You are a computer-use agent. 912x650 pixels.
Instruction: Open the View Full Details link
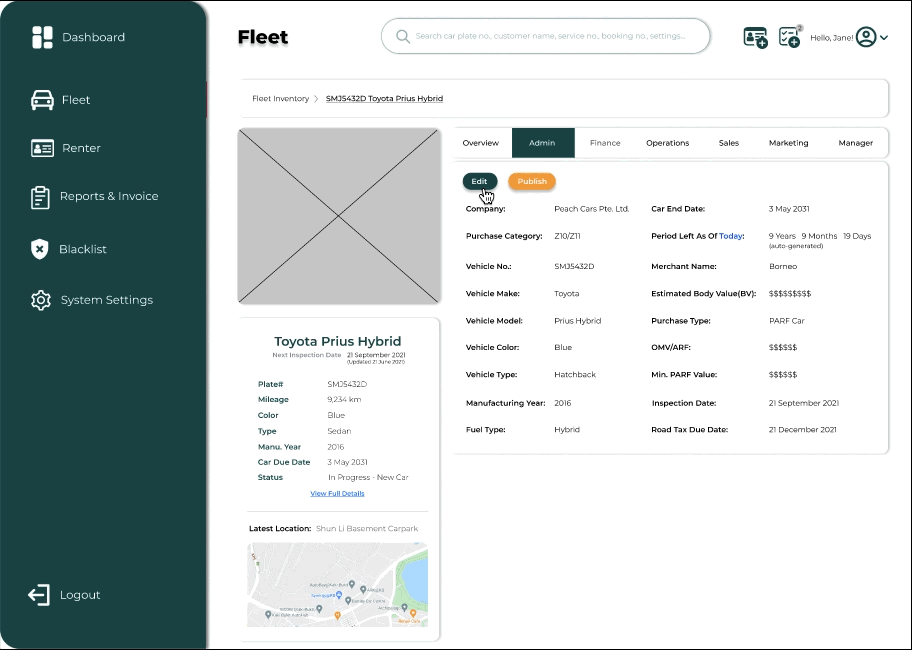click(x=337, y=494)
